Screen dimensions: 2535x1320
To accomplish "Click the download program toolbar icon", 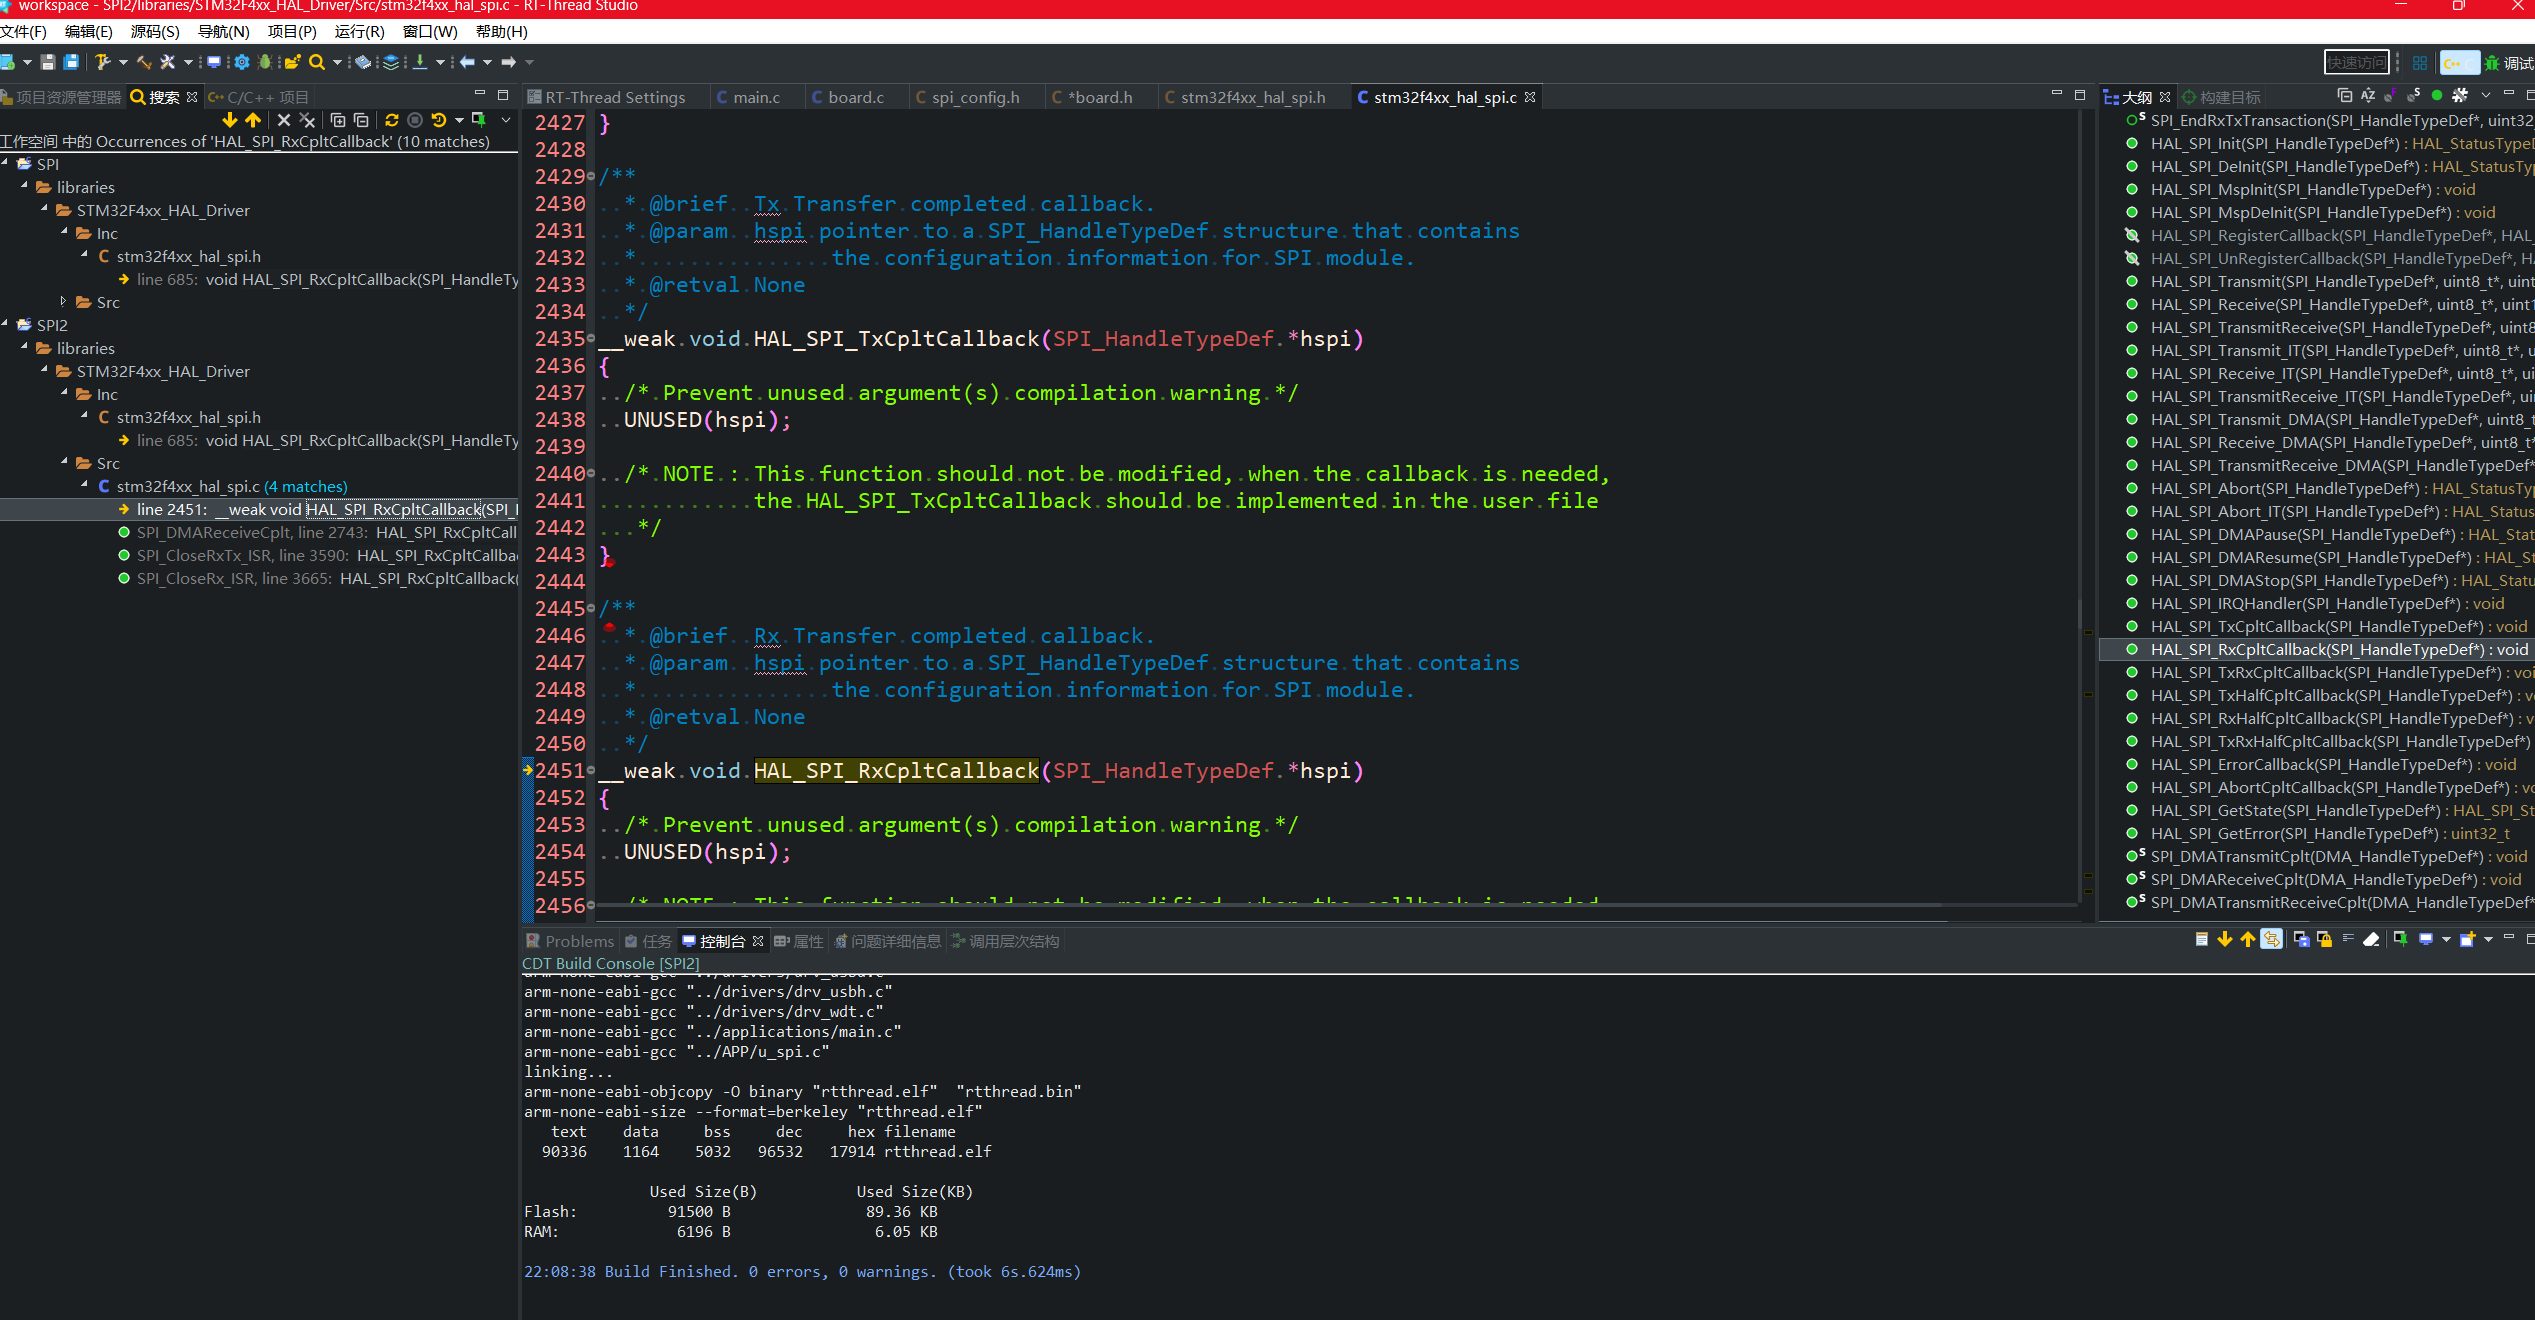I will coord(420,62).
